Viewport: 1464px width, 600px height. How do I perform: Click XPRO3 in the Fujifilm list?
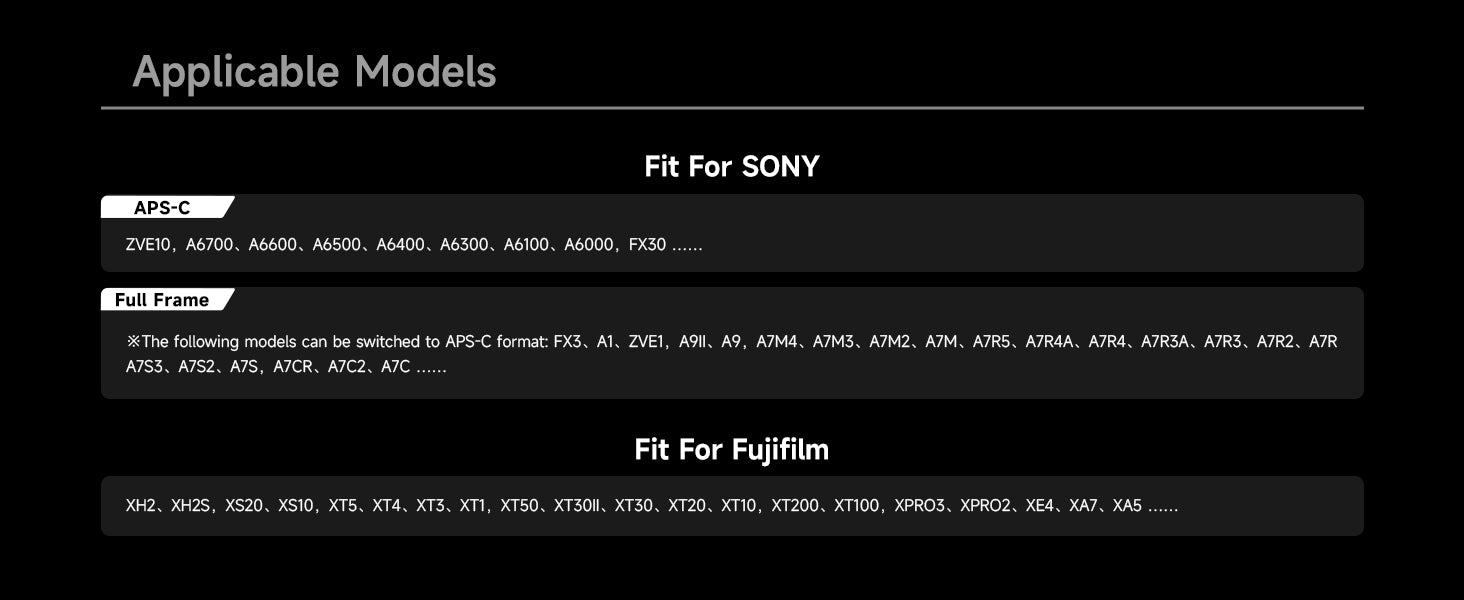tap(920, 506)
